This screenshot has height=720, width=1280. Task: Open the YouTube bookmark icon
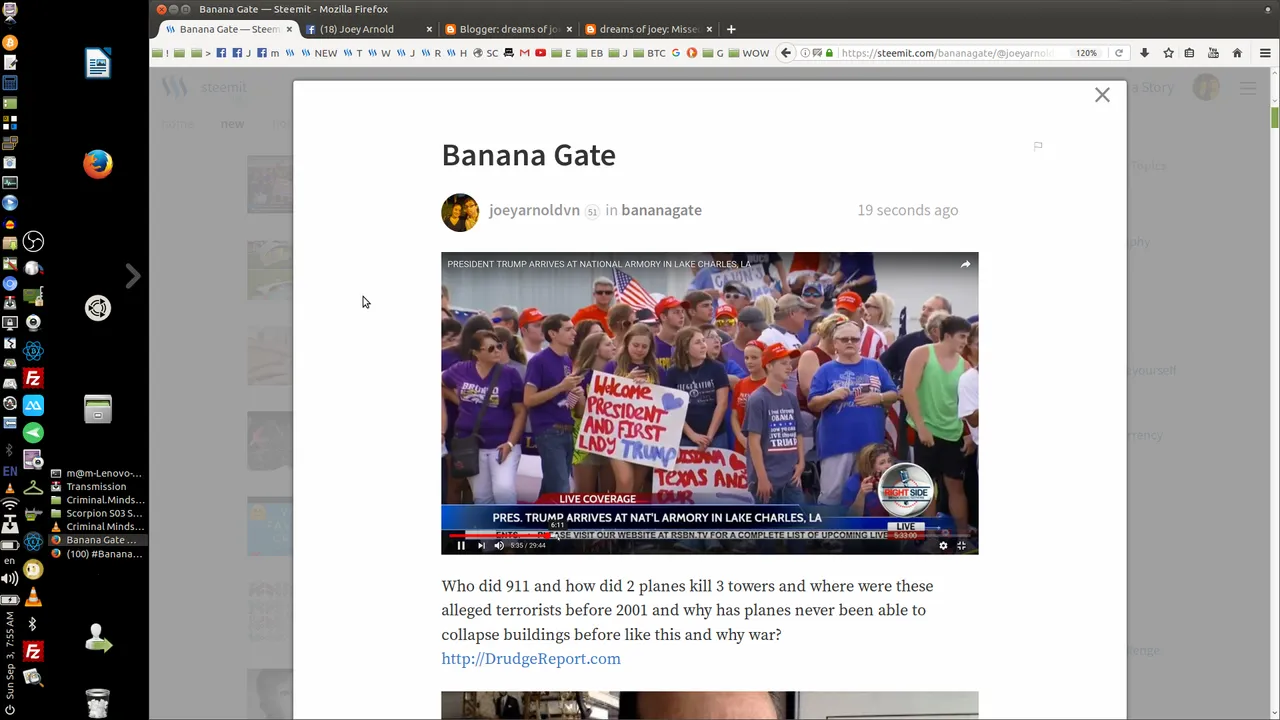tap(540, 53)
